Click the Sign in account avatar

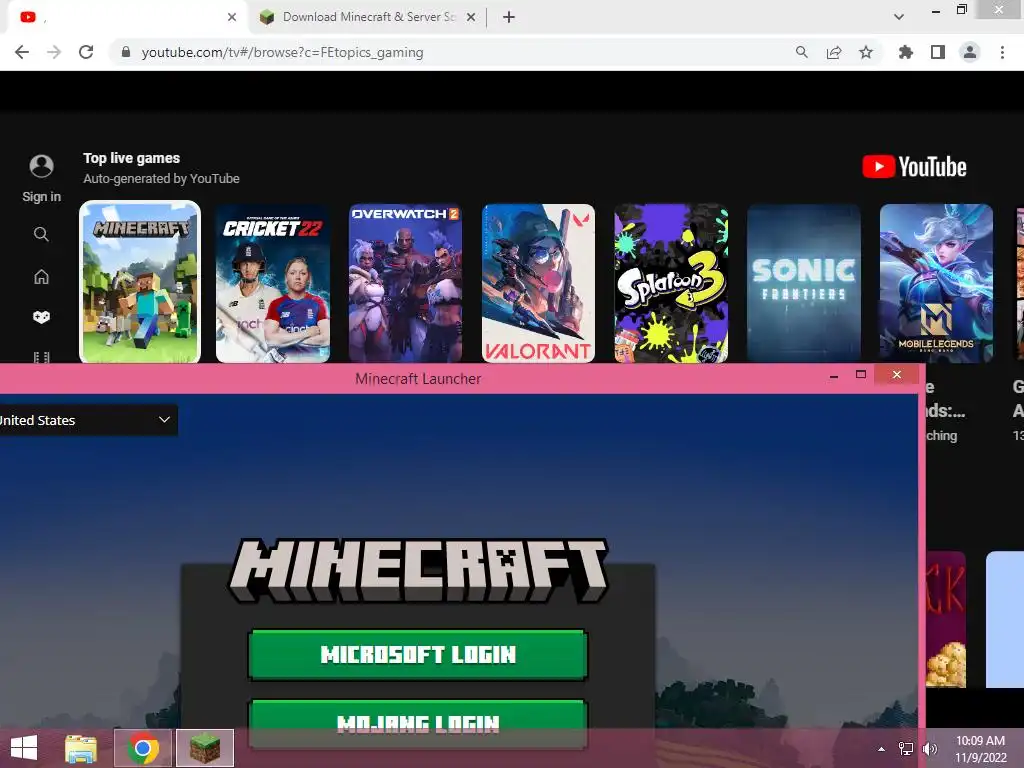click(41, 166)
